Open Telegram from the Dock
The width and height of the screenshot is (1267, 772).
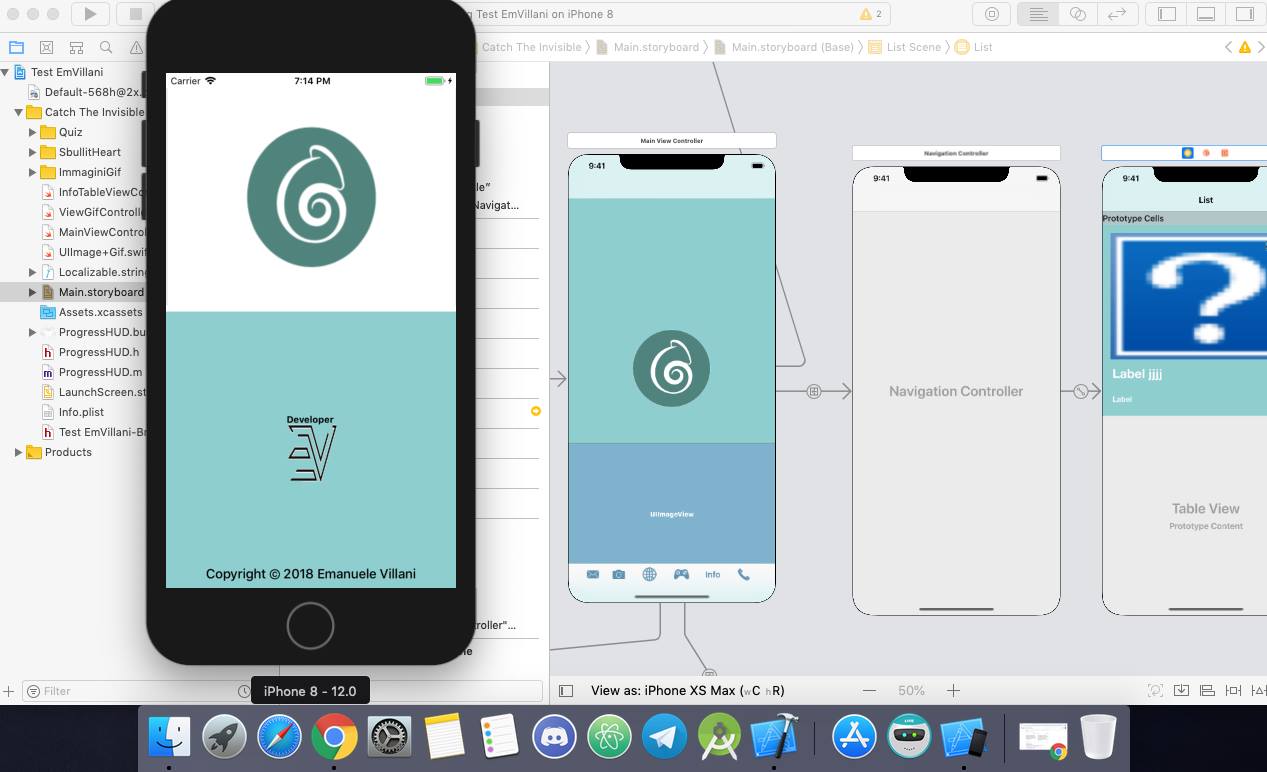664,738
